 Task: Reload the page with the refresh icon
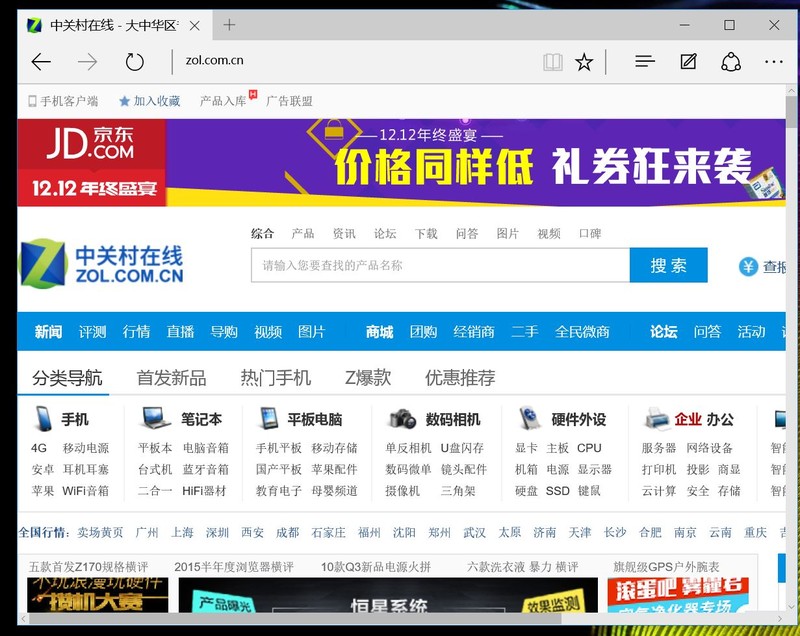coord(135,62)
